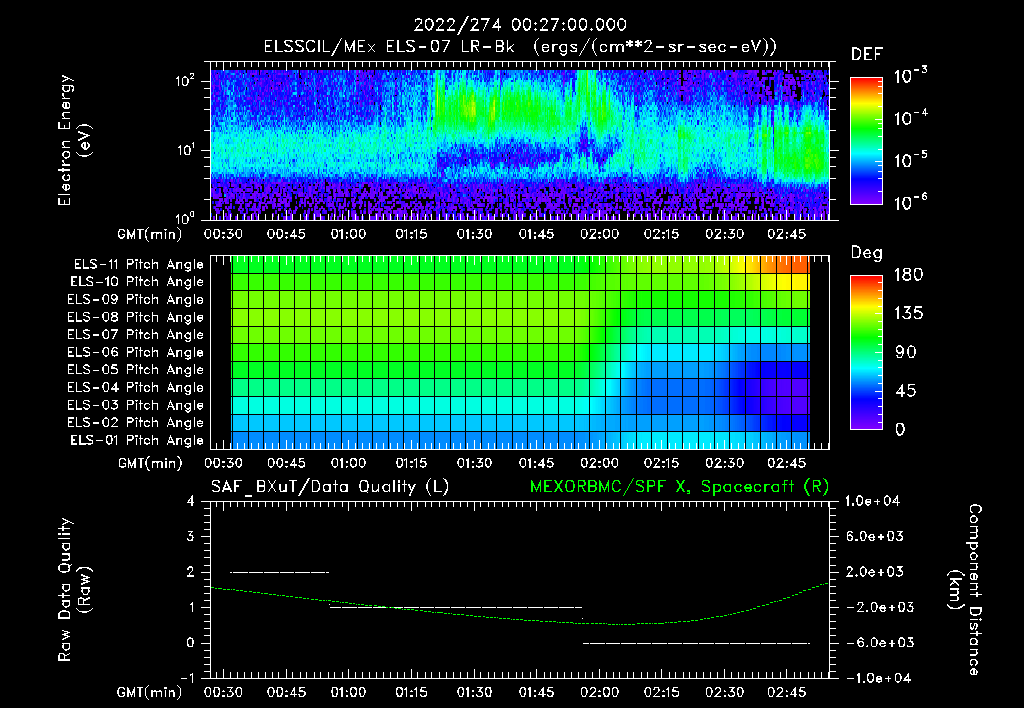Select the ELS-09 Pitch Angle row label
Image resolution: width=1024 pixels, height=708 pixels.
135,299
